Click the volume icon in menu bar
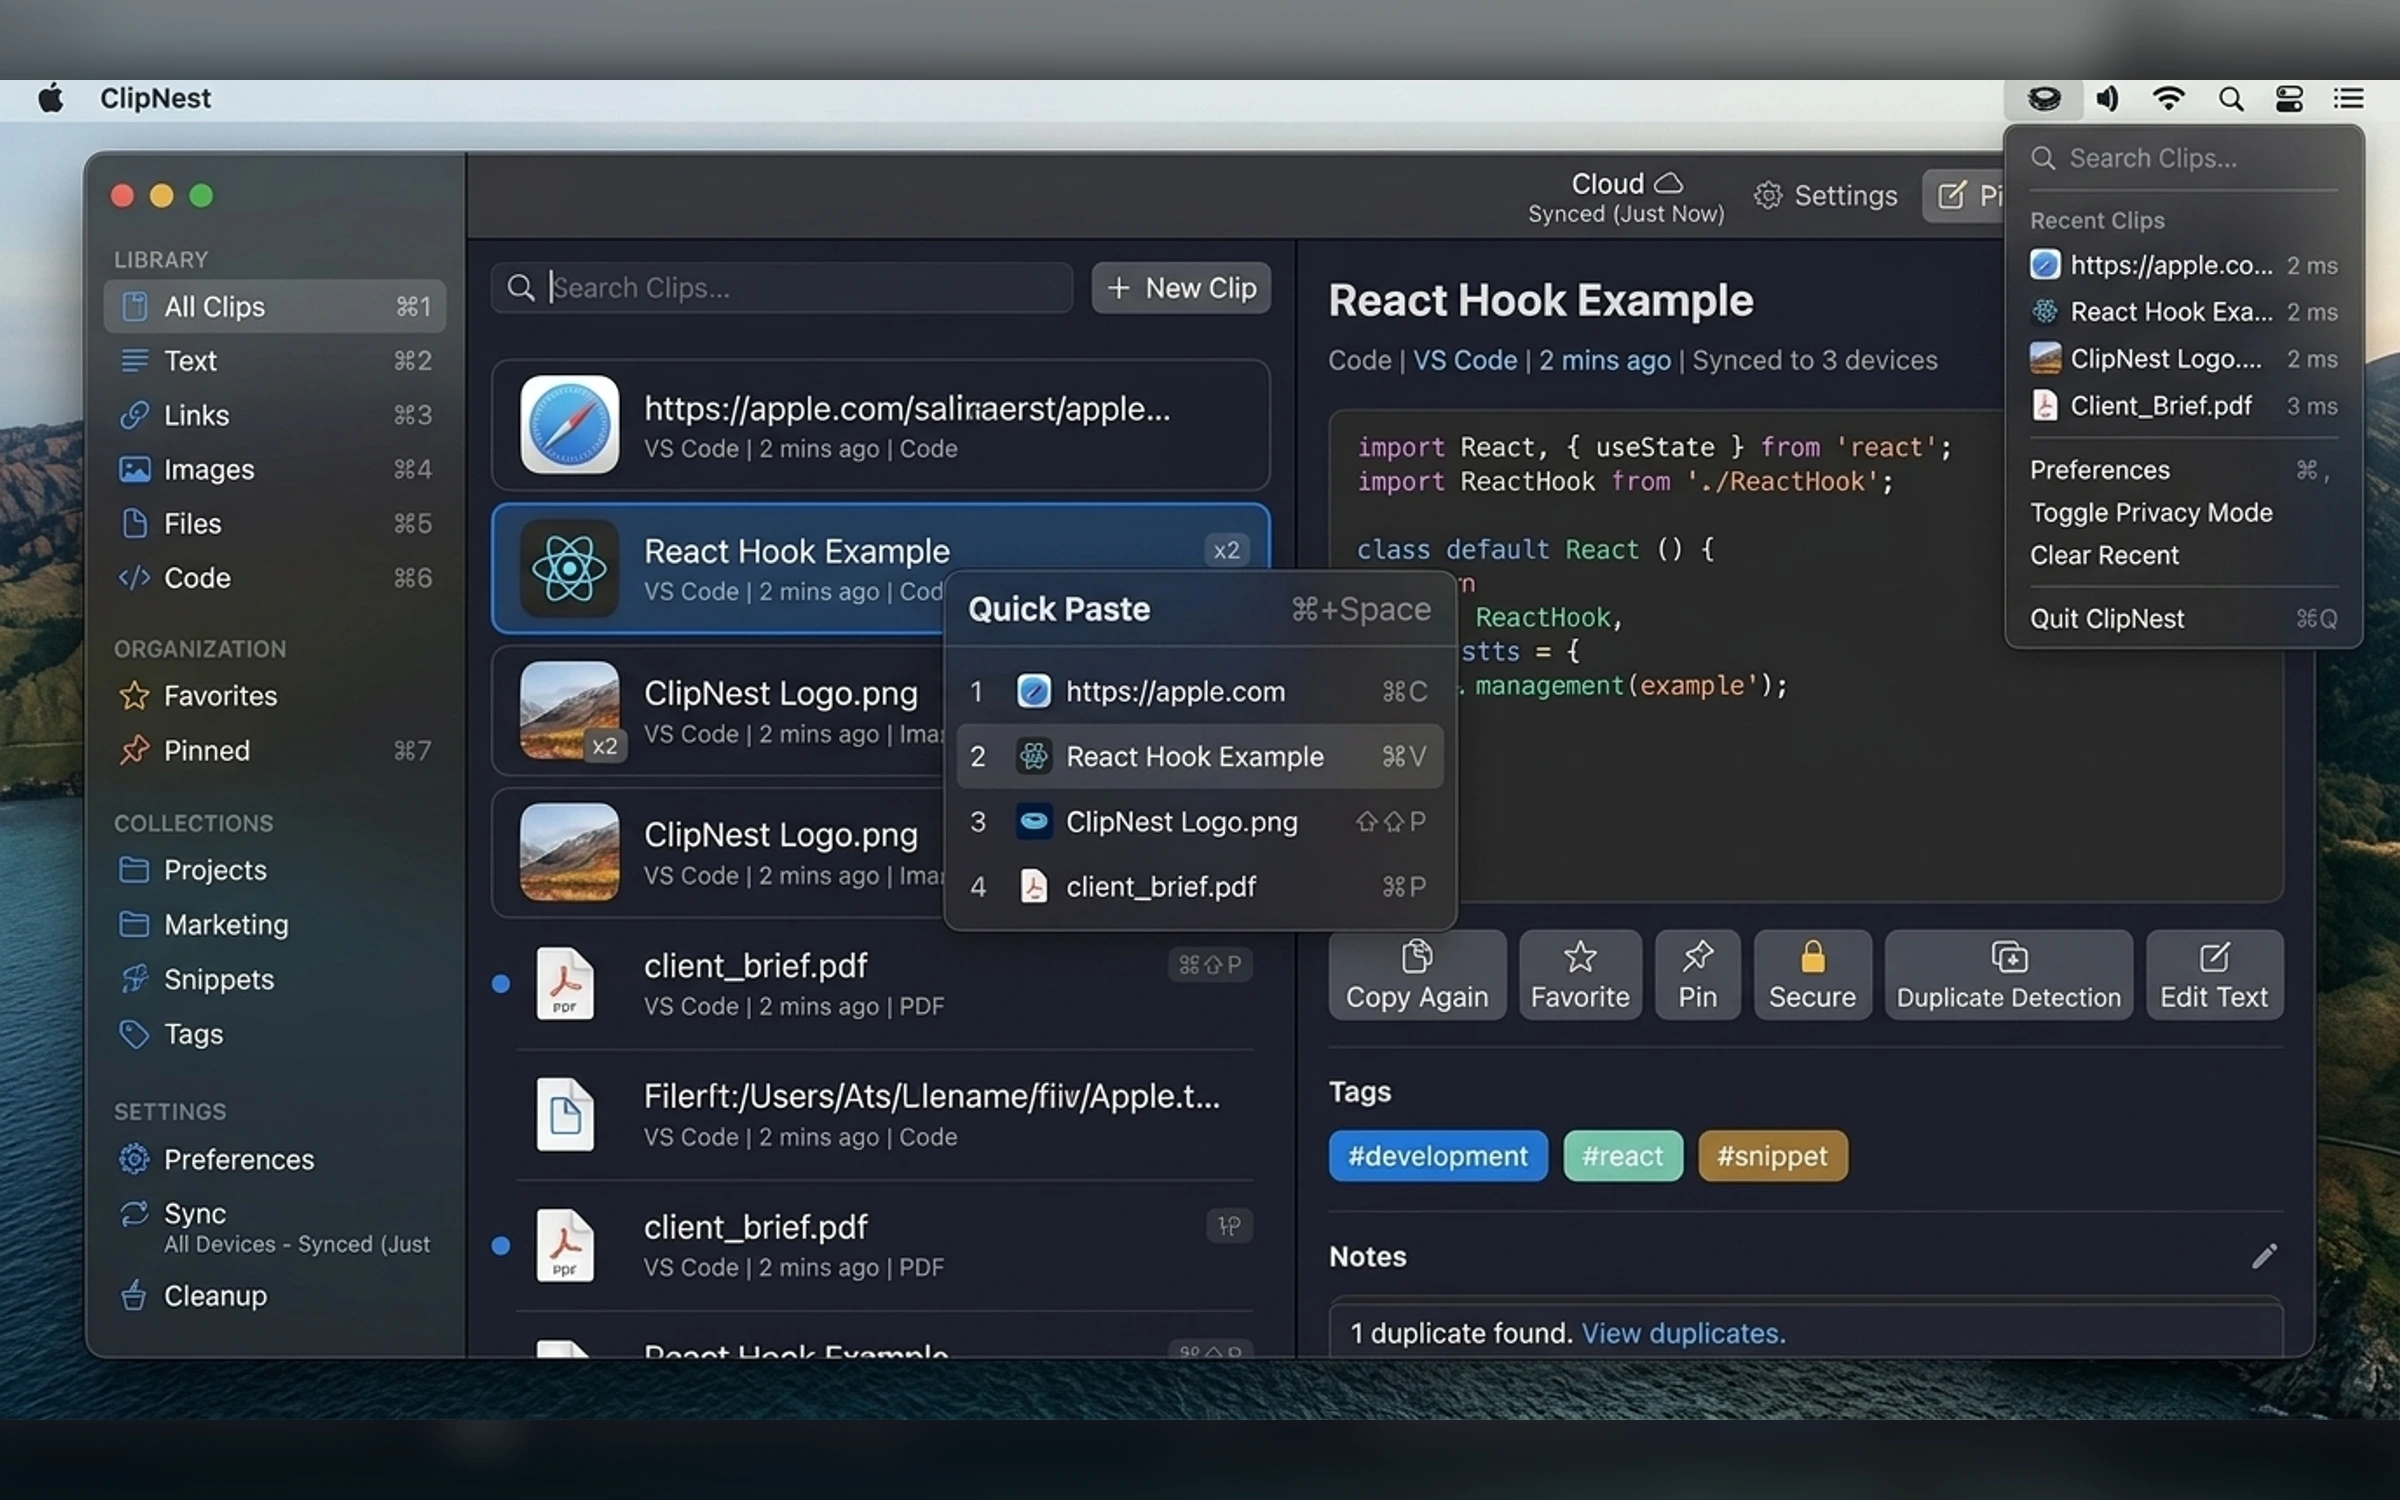 tap(2107, 99)
